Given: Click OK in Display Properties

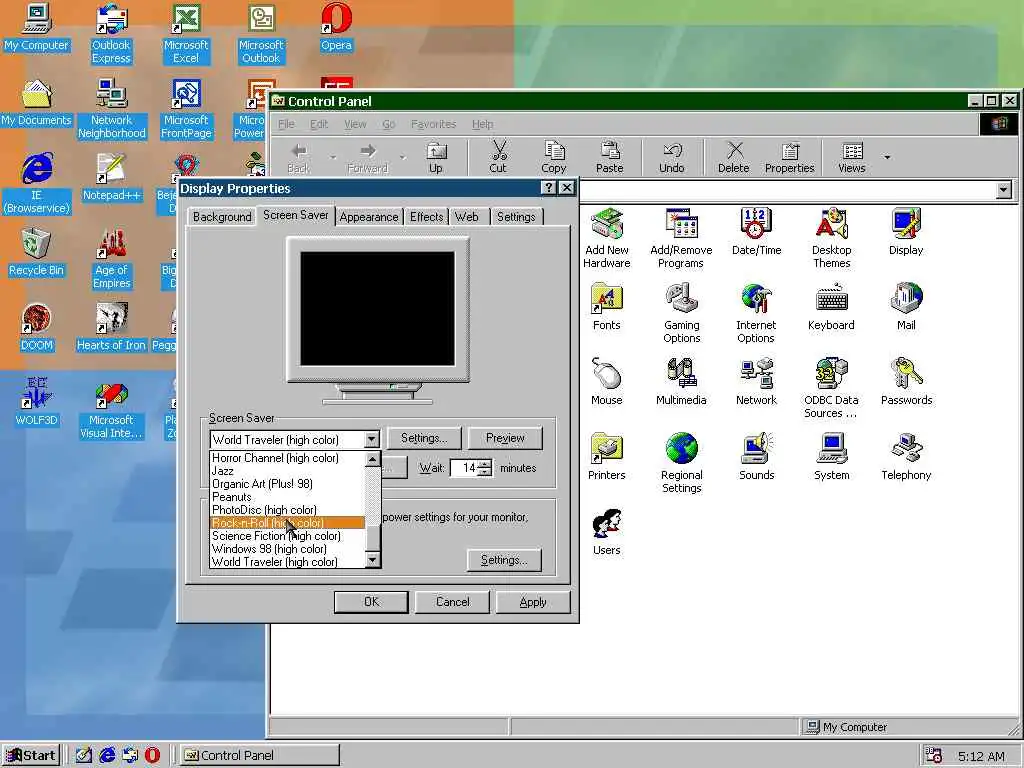Looking at the screenshot, I should click(x=371, y=602).
